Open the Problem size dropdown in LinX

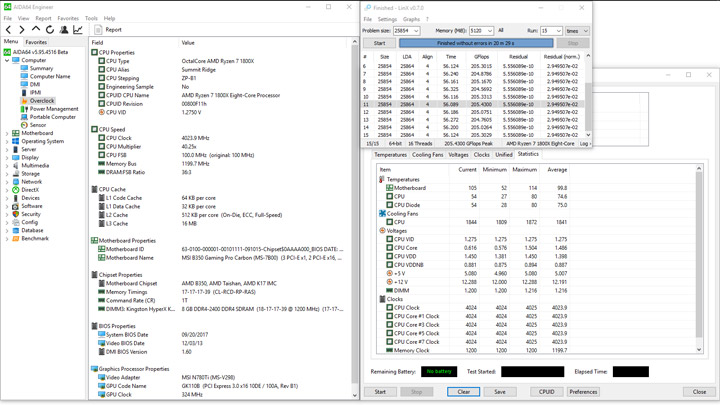click(x=416, y=31)
